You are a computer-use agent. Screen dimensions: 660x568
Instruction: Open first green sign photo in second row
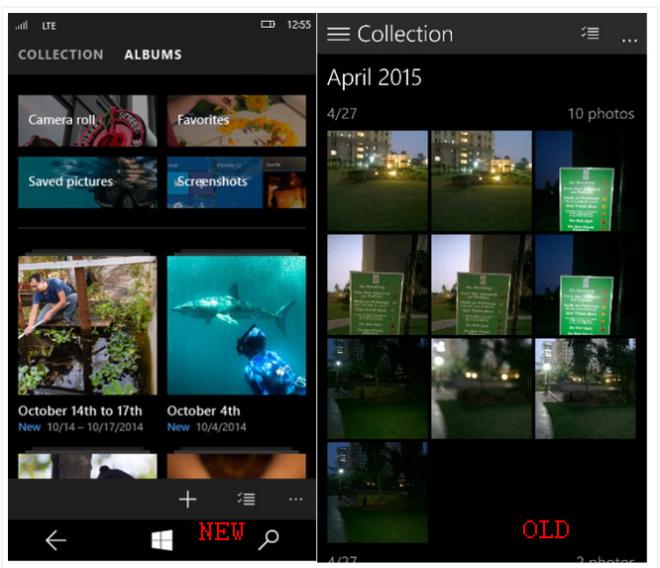tap(378, 285)
